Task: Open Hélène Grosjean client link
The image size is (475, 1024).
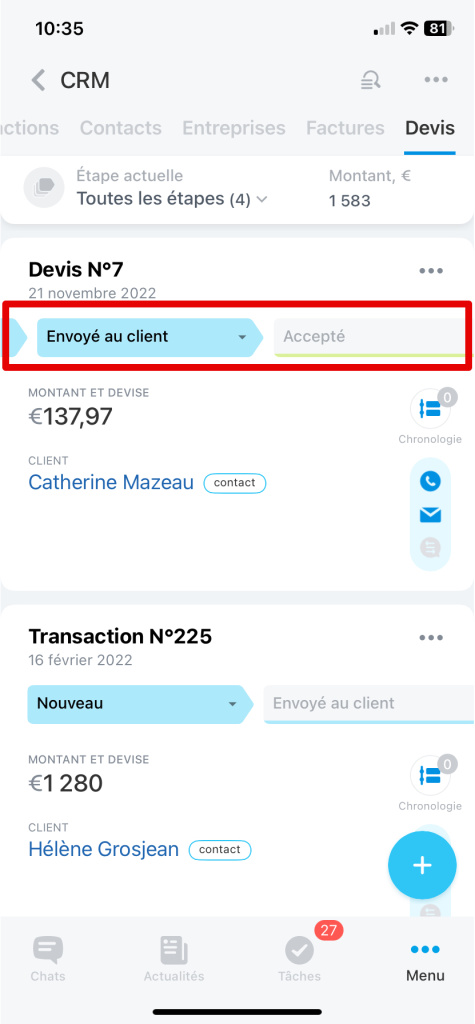Action: [x=103, y=849]
